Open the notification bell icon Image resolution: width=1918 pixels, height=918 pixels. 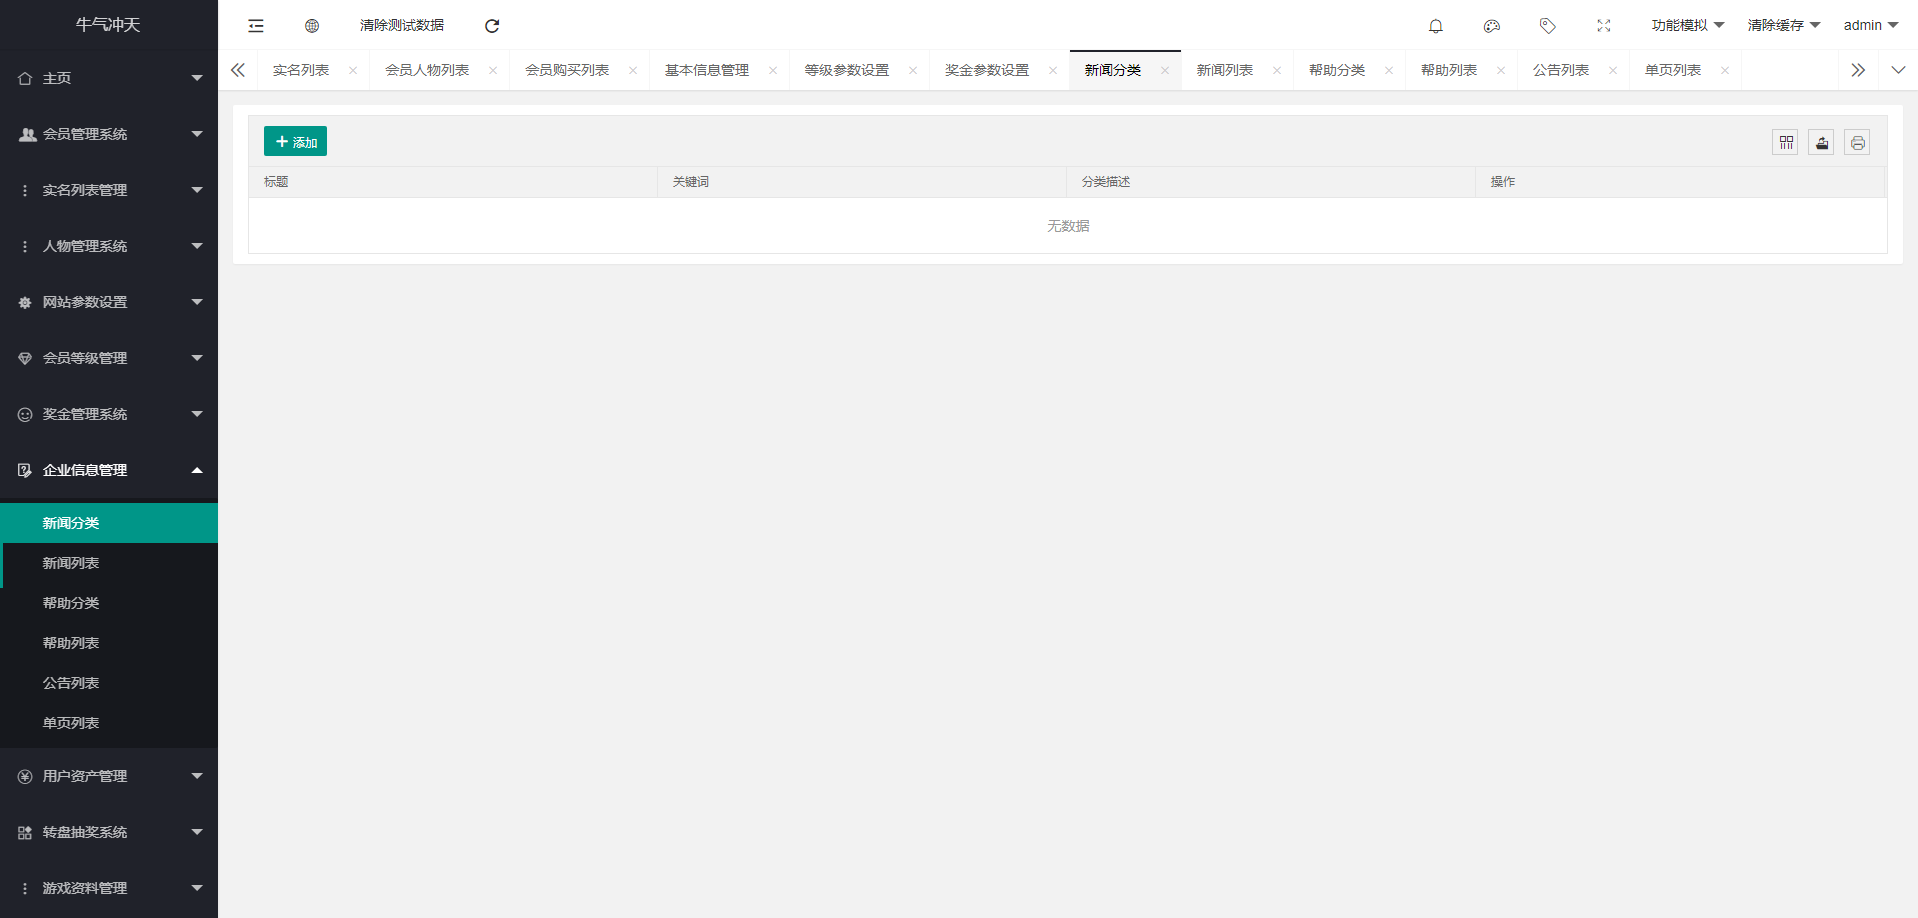(1436, 25)
